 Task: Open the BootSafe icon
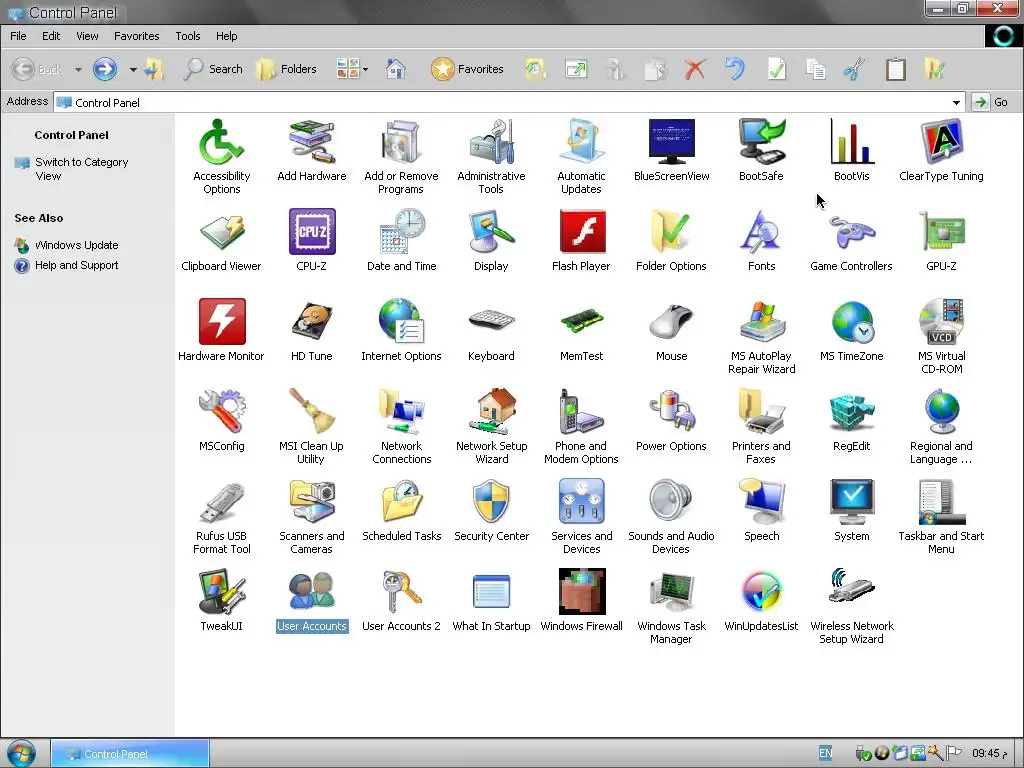(761, 142)
